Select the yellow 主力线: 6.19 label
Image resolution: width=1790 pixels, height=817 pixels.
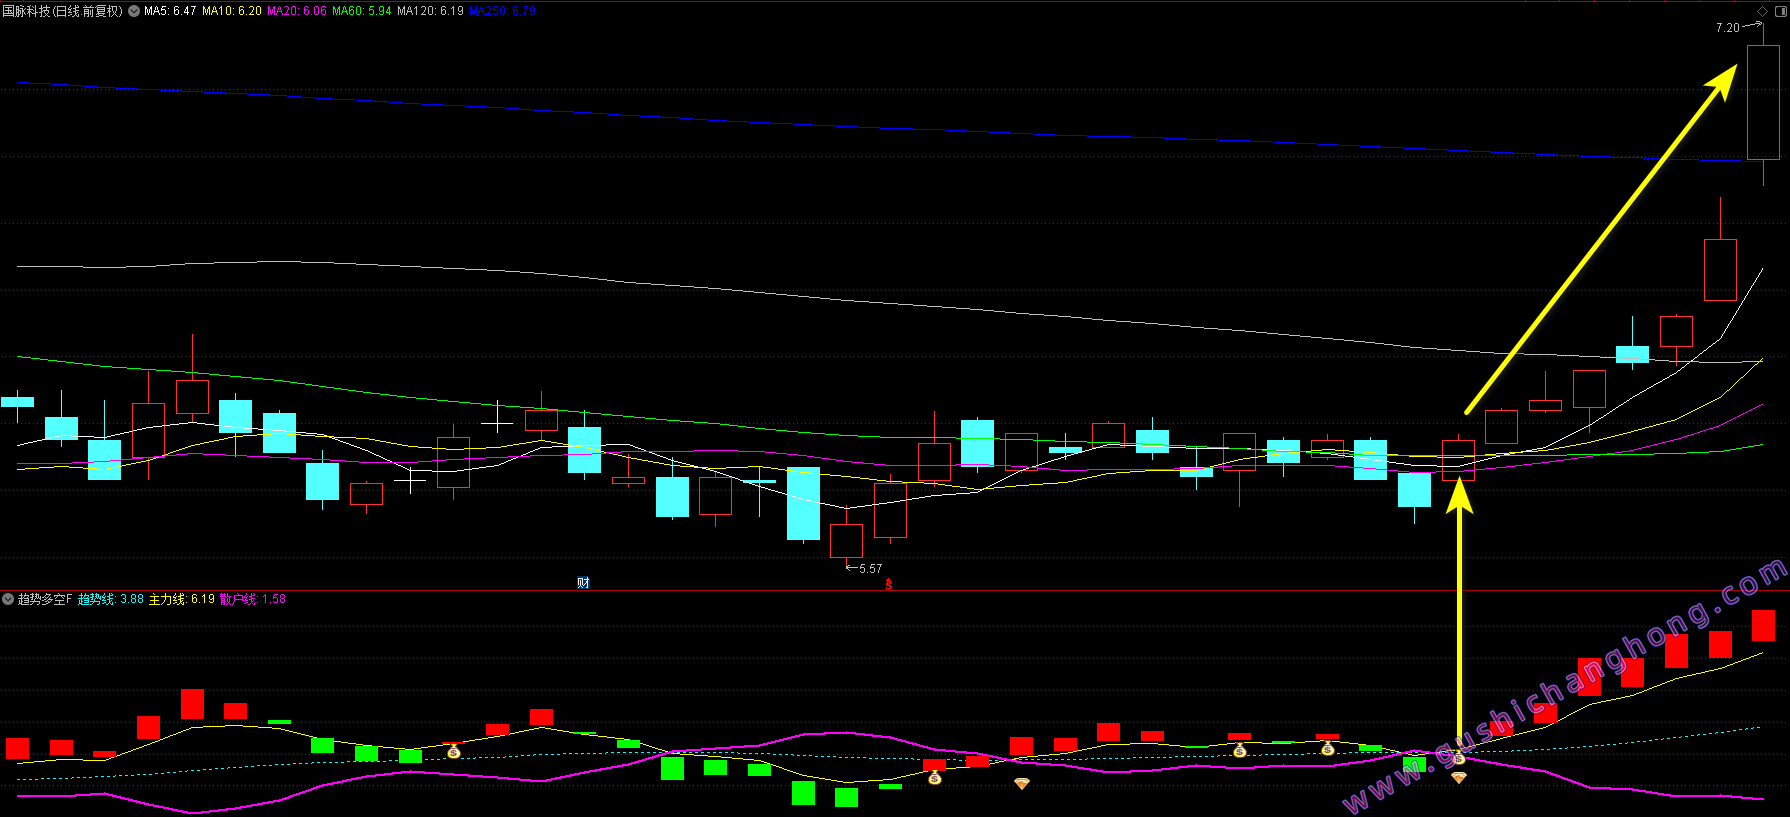pos(182,599)
